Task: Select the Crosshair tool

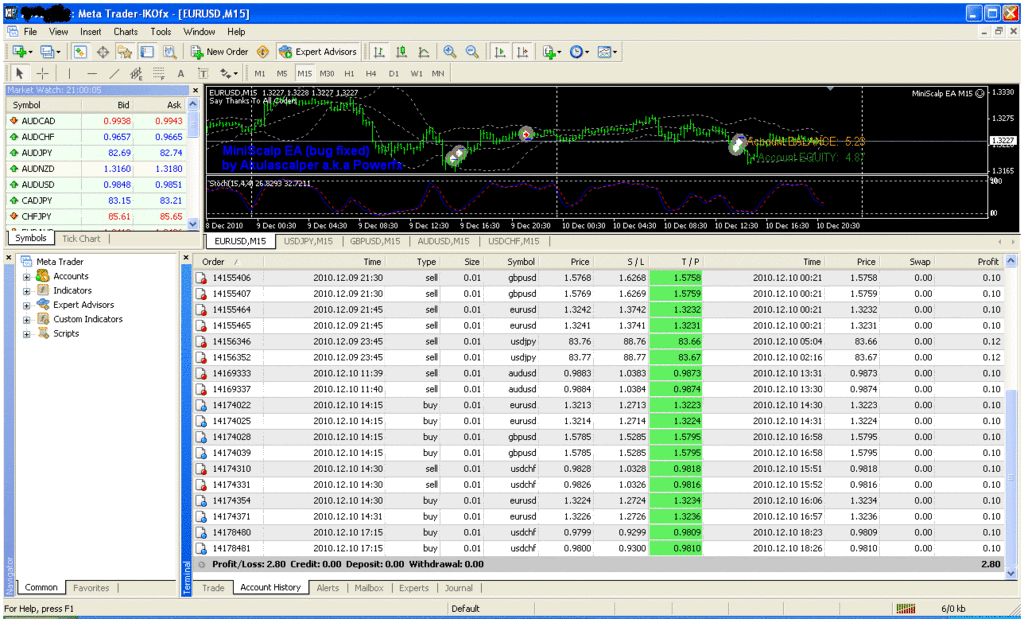Action: (x=42, y=73)
